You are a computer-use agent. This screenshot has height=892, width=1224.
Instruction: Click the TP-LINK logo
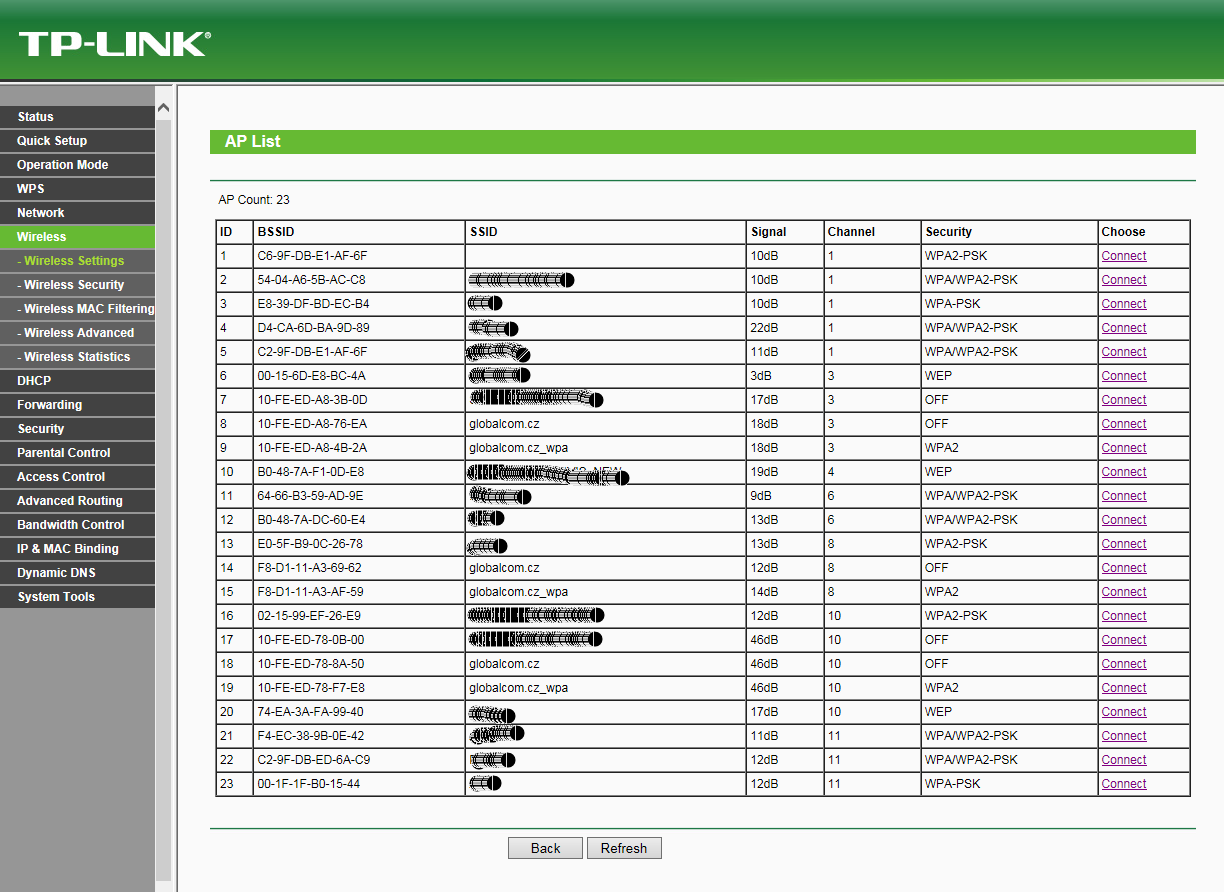click(114, 44)
